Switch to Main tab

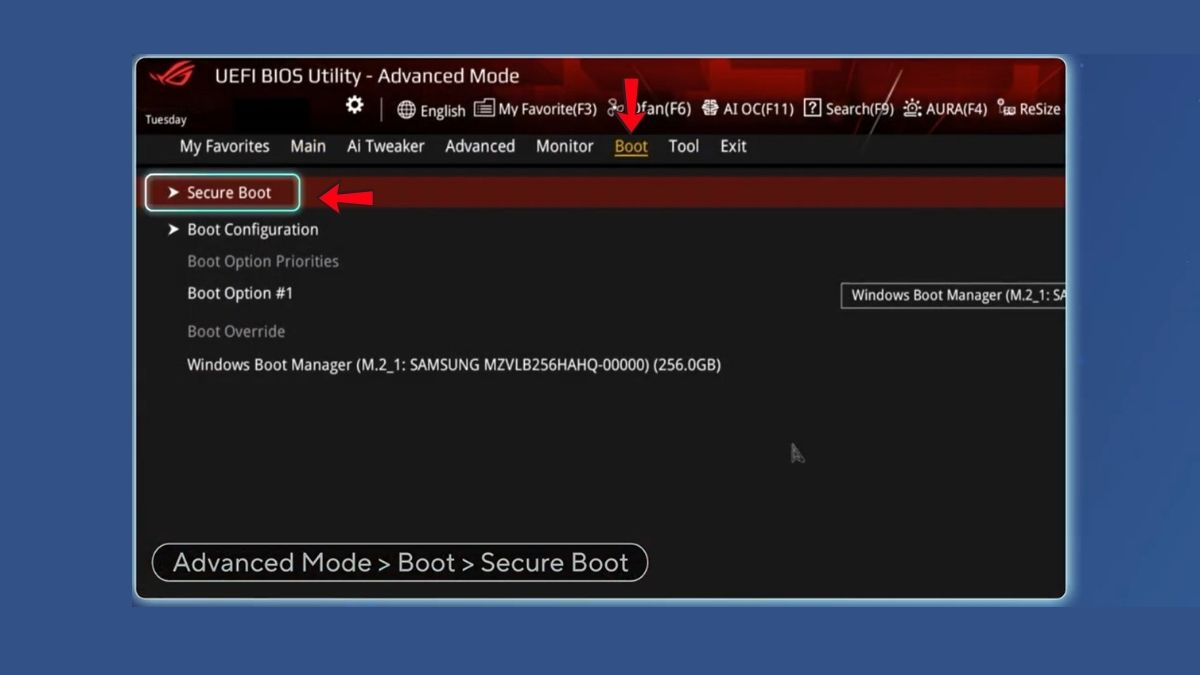coord(308,146)
